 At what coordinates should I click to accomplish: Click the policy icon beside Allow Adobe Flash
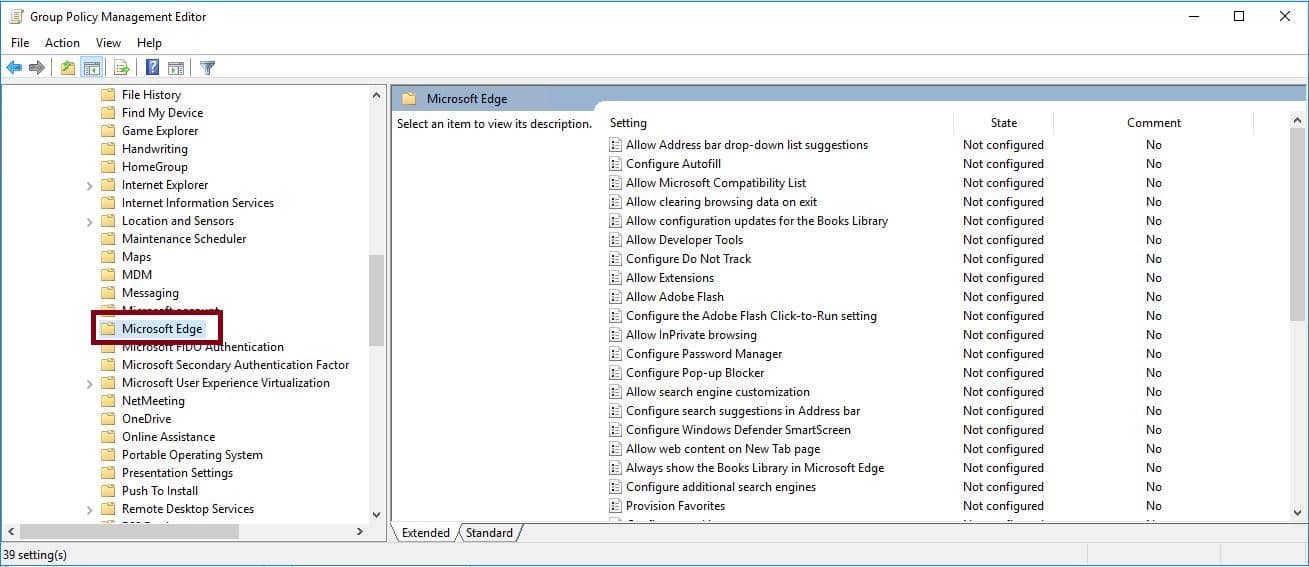click(x=616, y=297)
